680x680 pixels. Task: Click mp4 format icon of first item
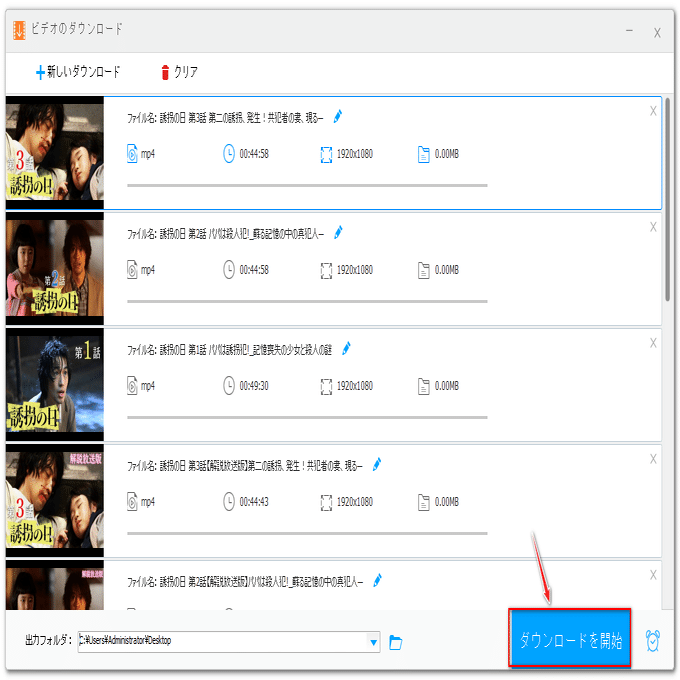click(x=132, y=154)
